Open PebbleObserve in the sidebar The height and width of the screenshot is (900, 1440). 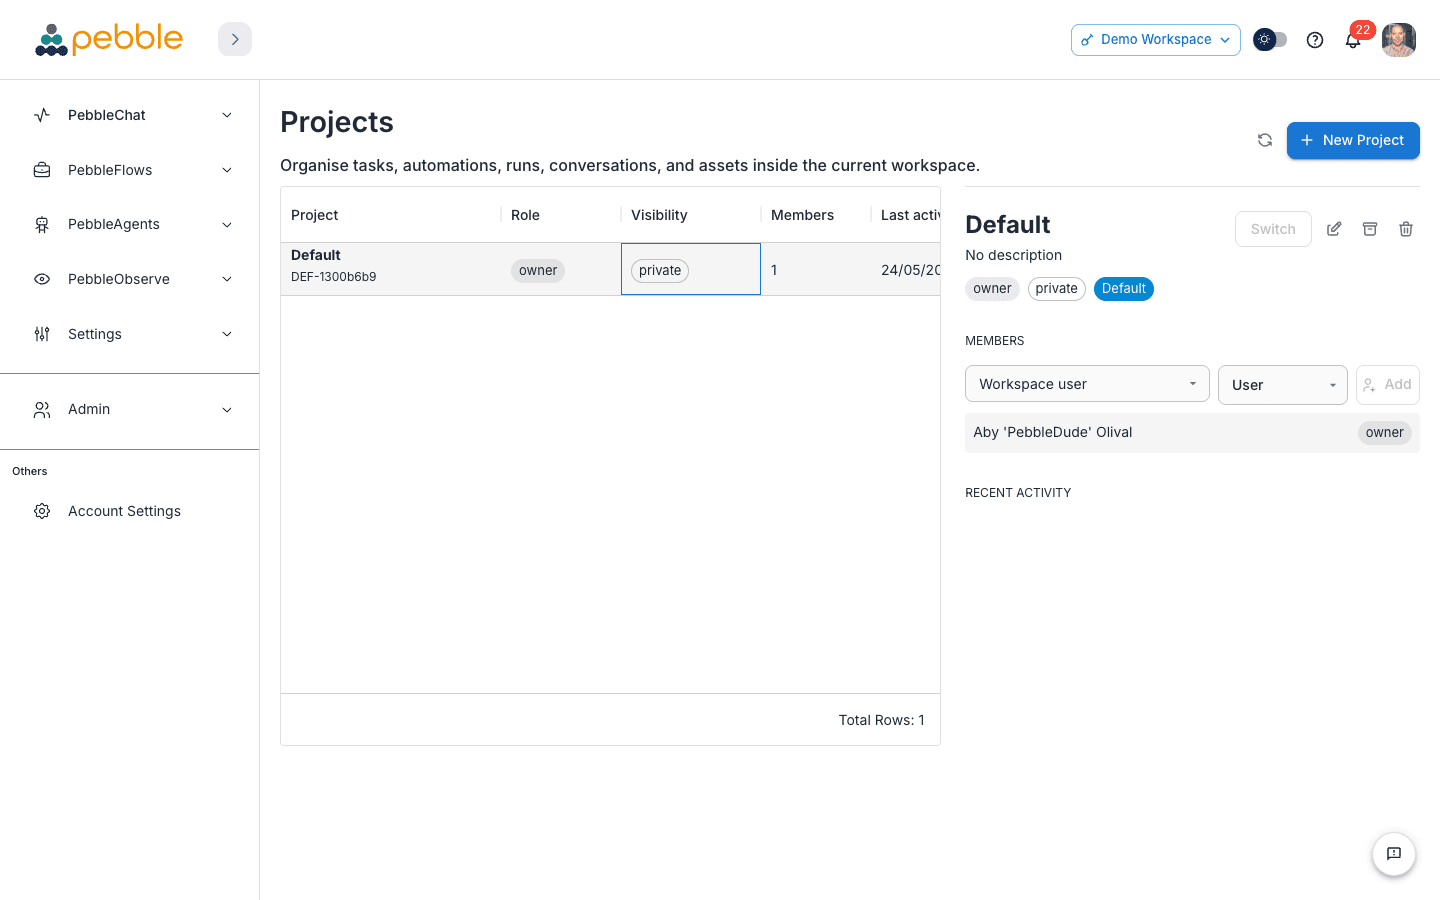coord(130,279)
